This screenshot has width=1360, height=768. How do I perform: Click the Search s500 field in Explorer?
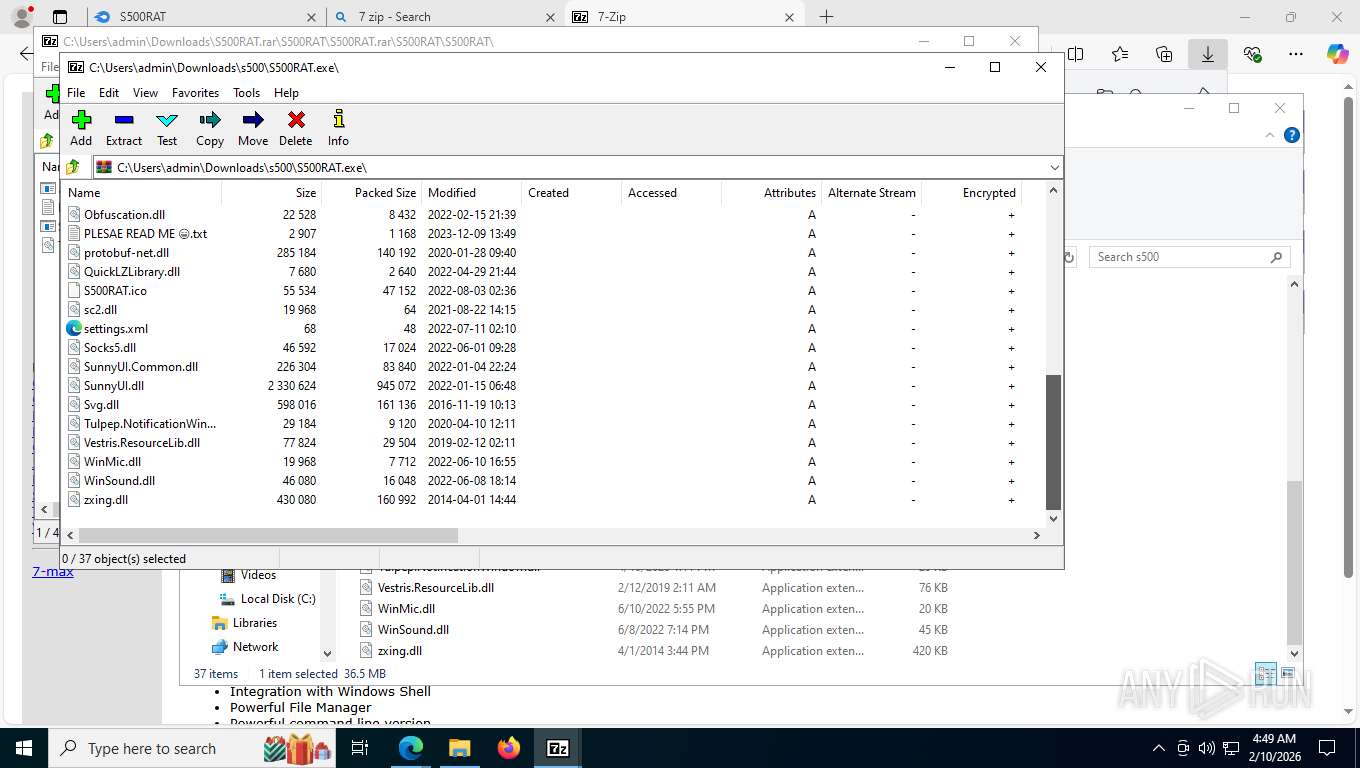point(1189,257)
